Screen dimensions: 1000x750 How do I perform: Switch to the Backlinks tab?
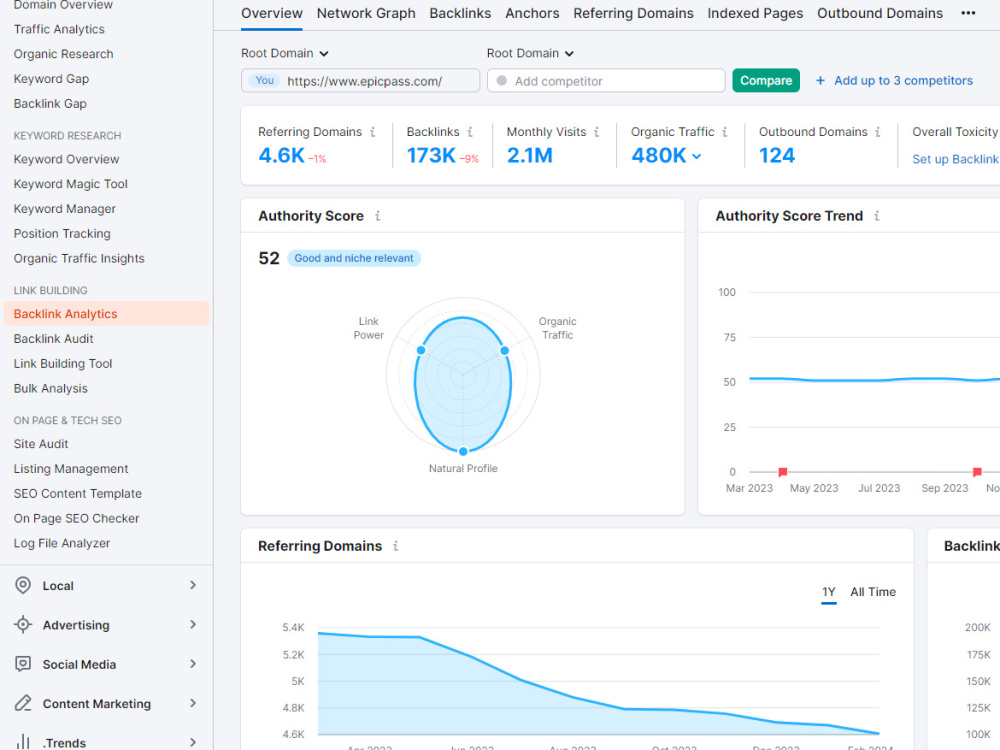460,13
